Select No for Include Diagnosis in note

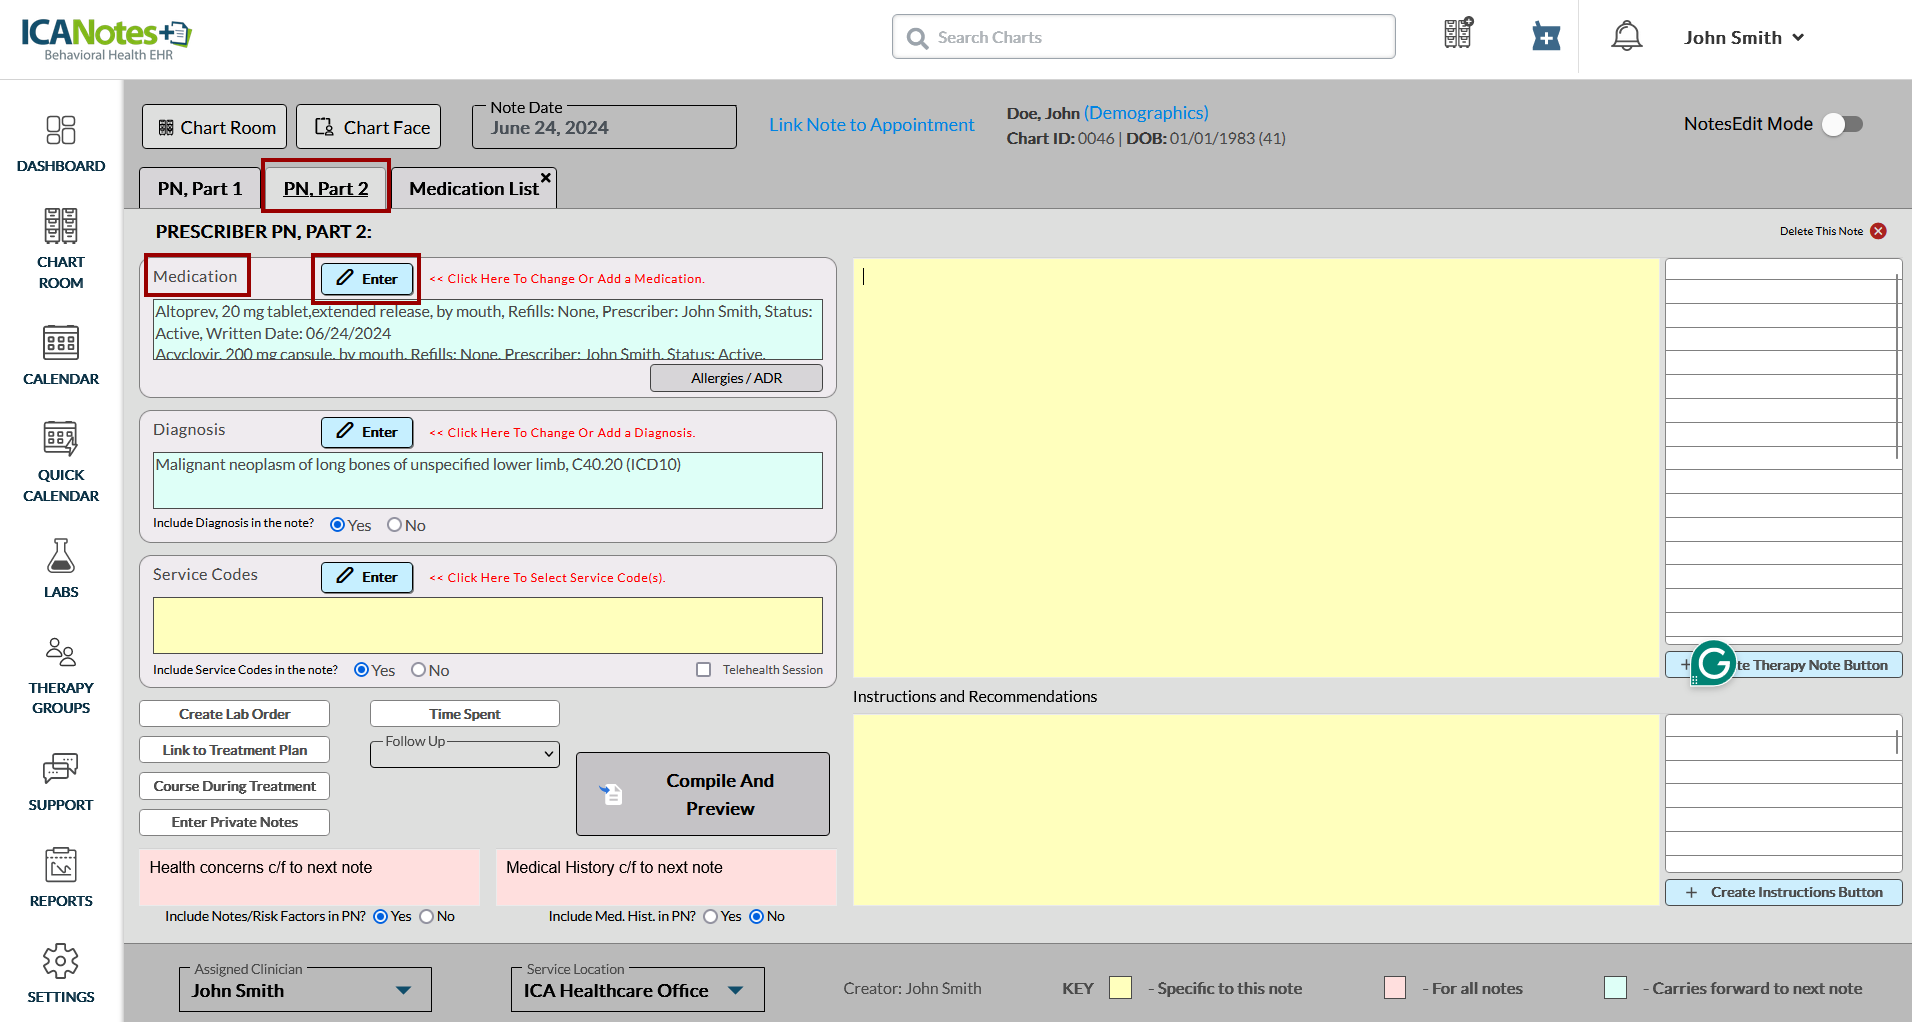[x=395, y=525]
